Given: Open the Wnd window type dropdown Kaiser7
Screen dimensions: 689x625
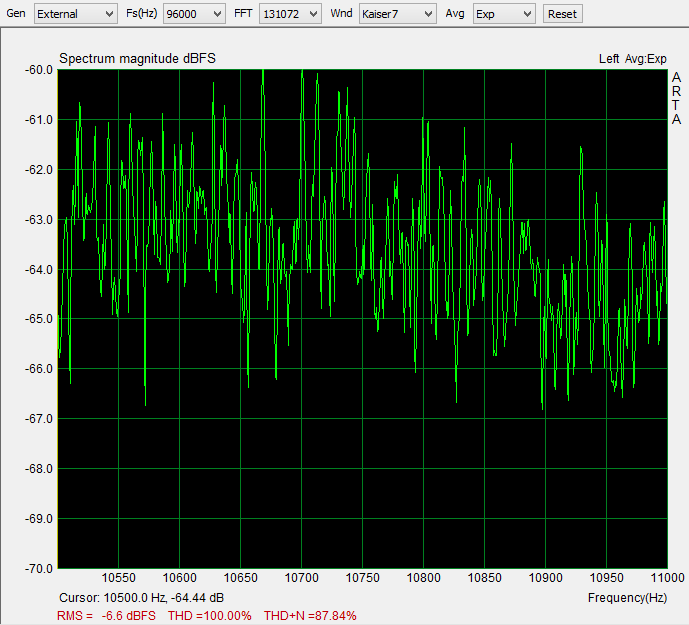Looking at the screenshot, I should click(x=397, y=14).
